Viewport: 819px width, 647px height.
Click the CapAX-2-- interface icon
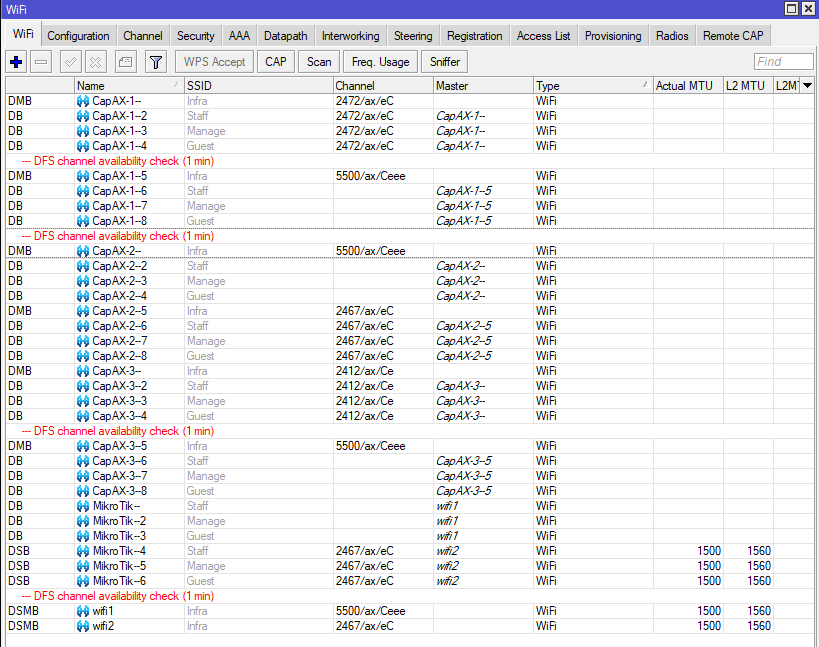click(83, 251)
